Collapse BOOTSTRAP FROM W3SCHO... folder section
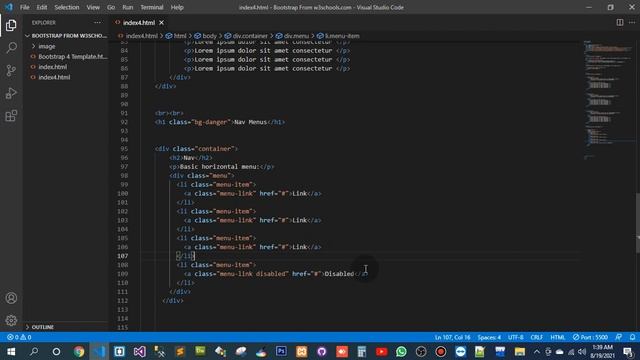The image size is (640, 360). point(66,36)
